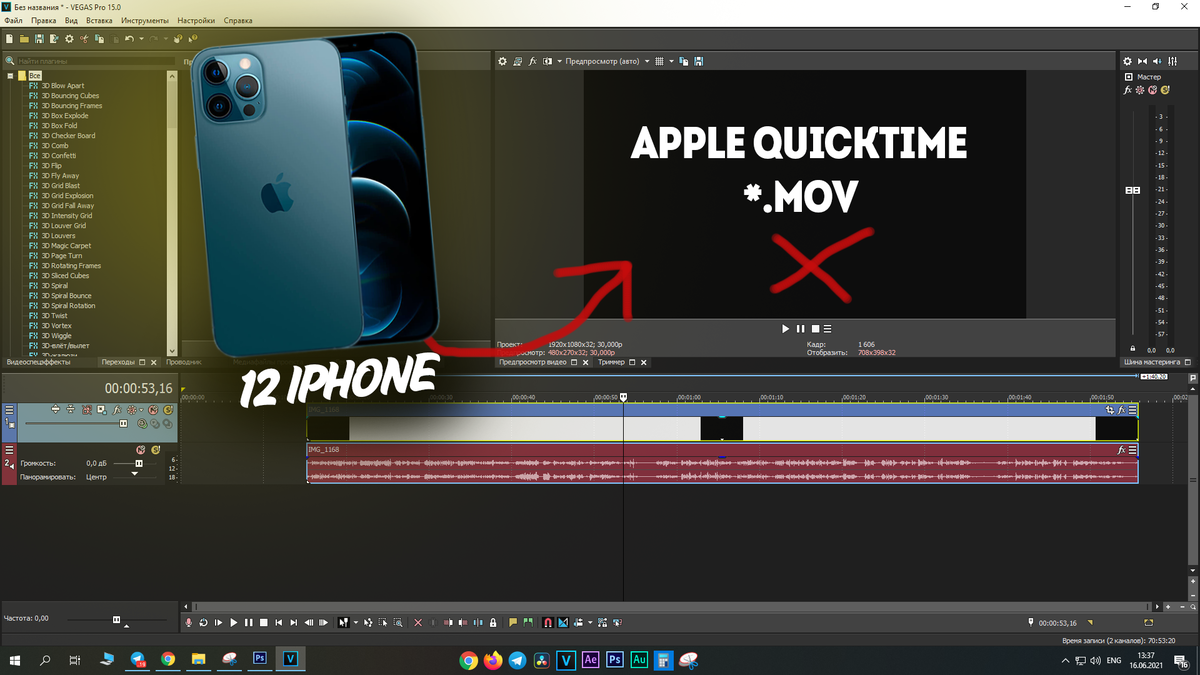1200x675 pixels.
Task: Open video output FX in preview toolbar
Action: click(533, 61)
